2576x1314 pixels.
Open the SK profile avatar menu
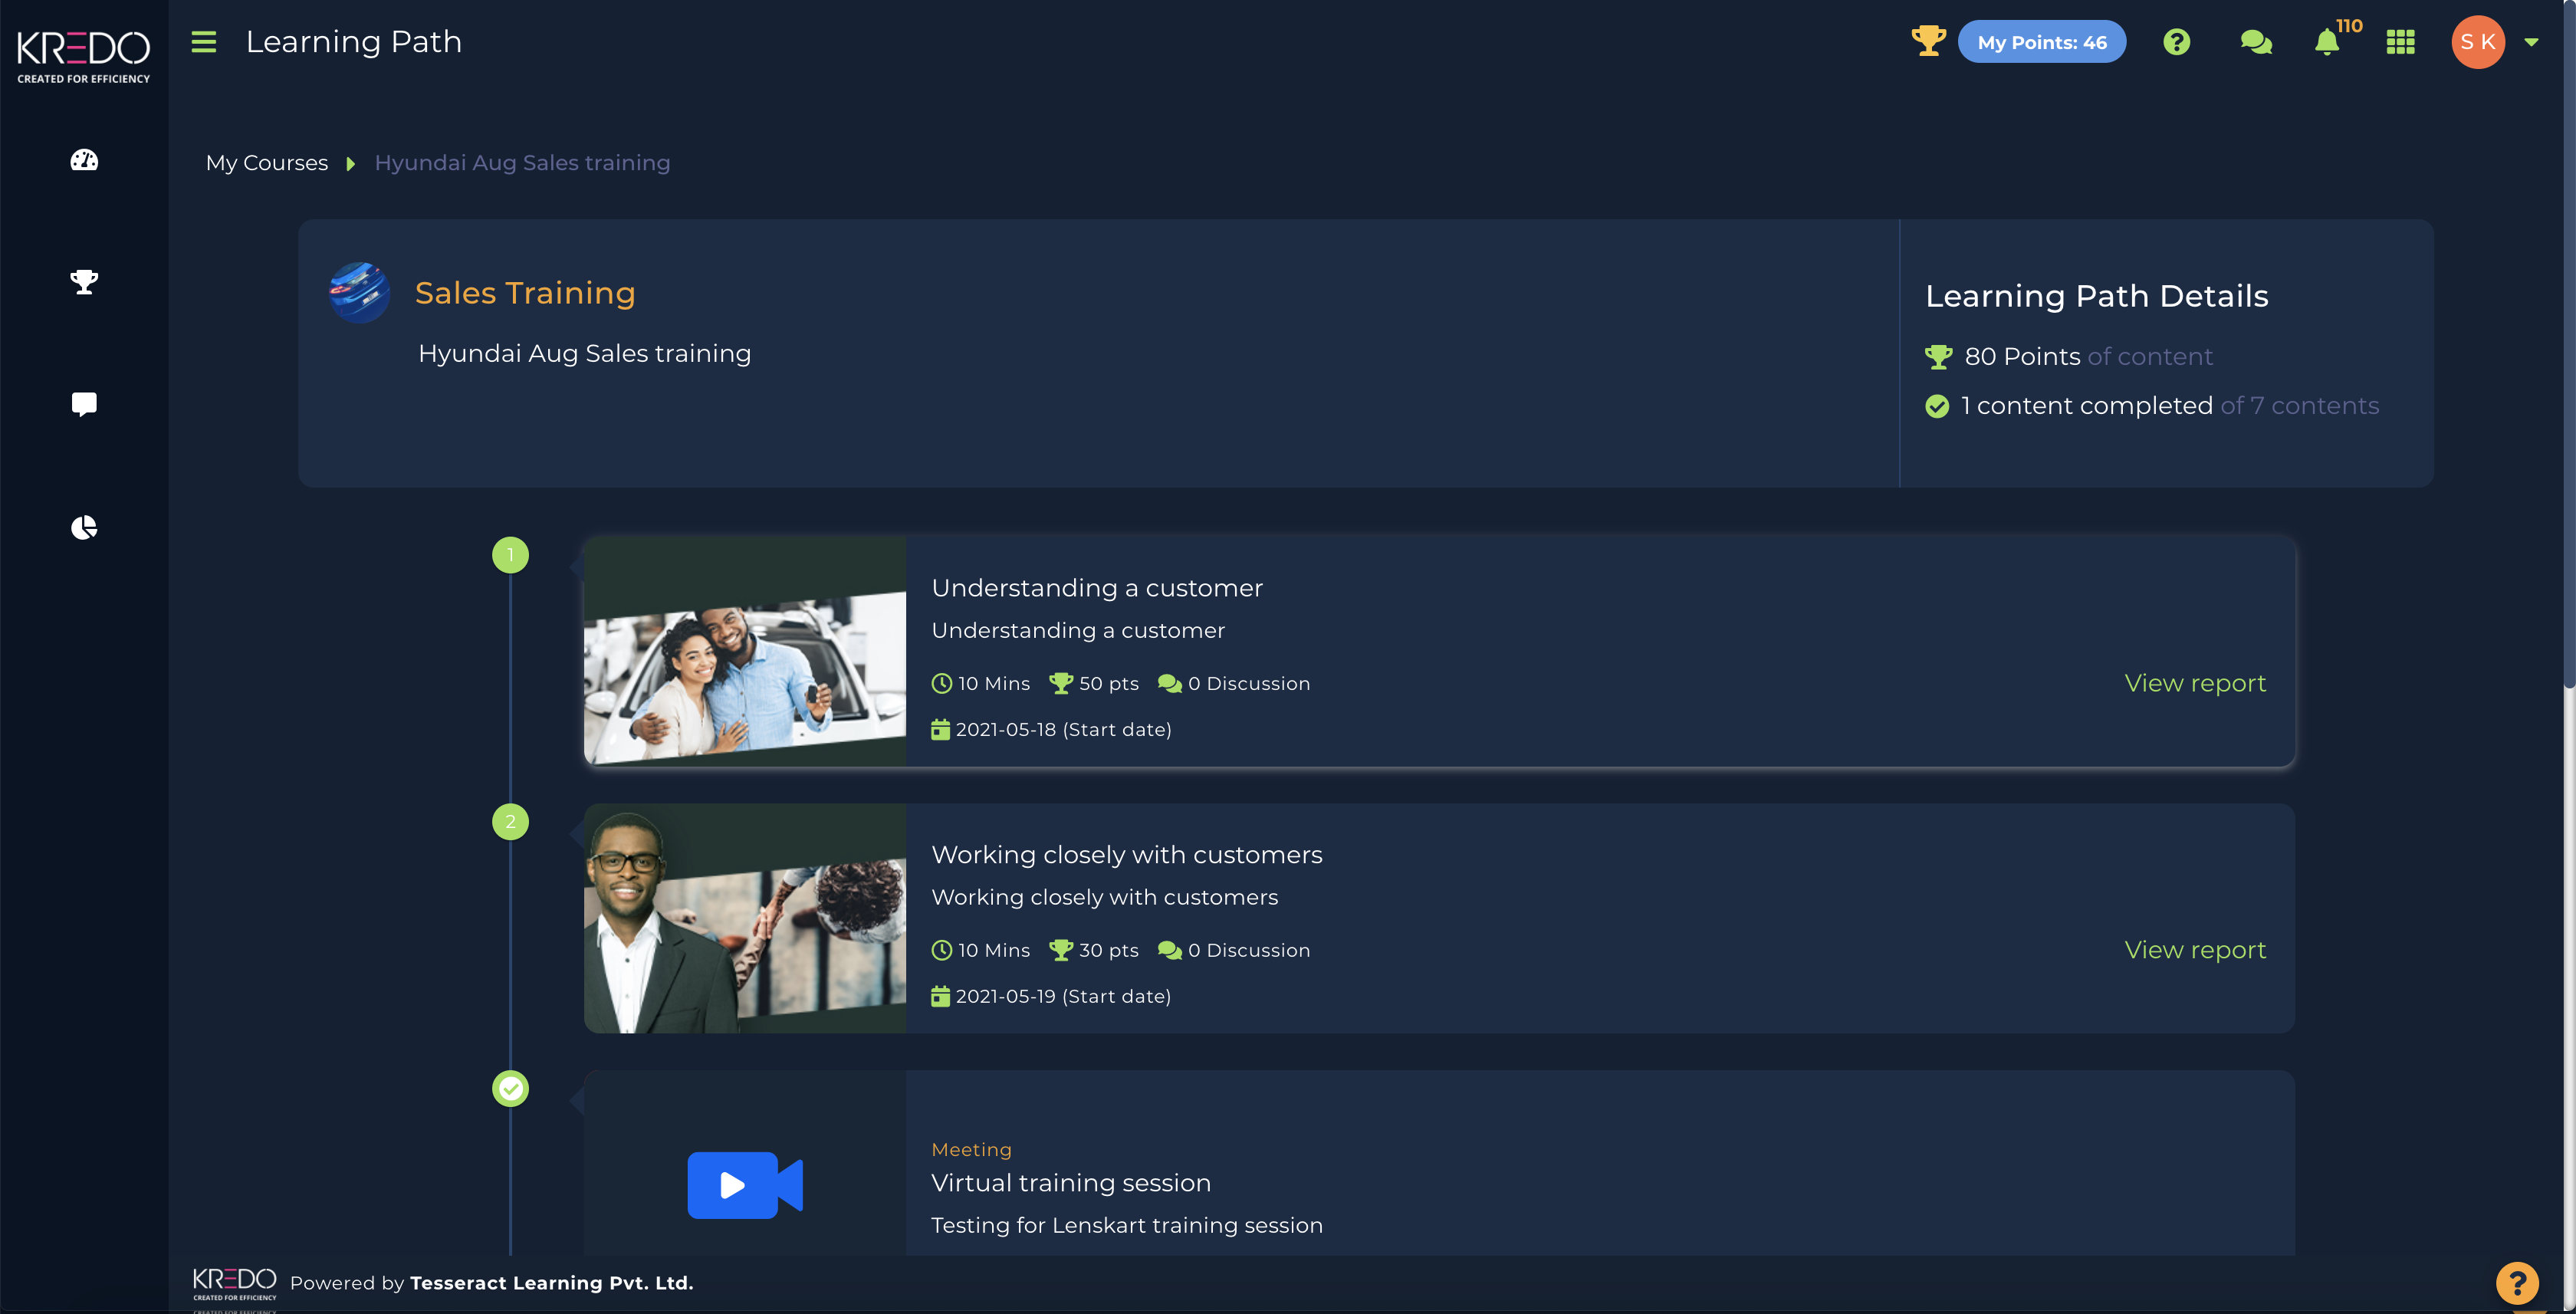point(2477,41)
